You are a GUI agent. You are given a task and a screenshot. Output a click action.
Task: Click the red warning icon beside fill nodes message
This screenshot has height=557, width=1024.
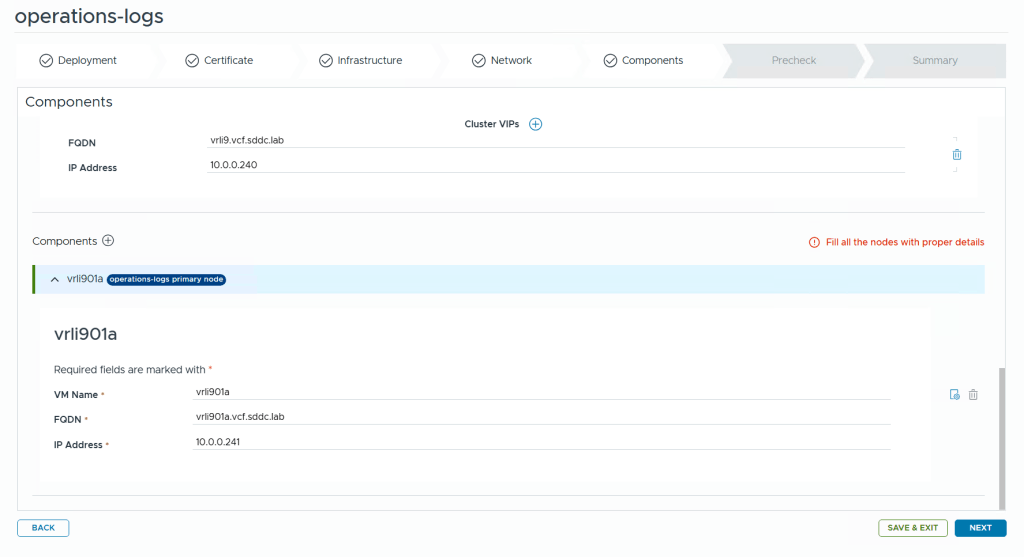(814, 242)
